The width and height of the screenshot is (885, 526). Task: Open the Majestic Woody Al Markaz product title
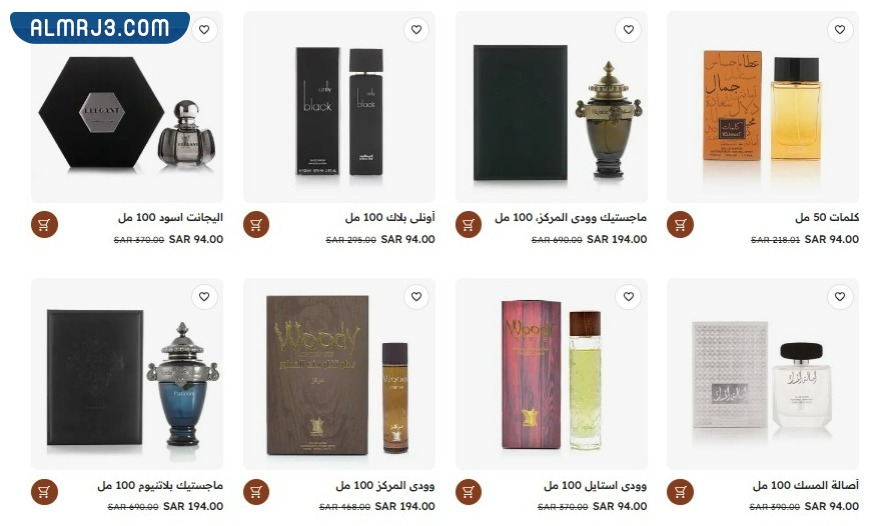[x=571, y=217]
